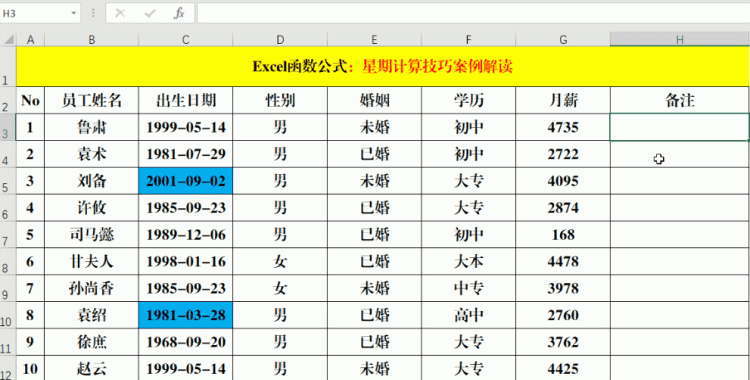Select the salary cell 3762
The image size is (750, 380).
[563, 342]
